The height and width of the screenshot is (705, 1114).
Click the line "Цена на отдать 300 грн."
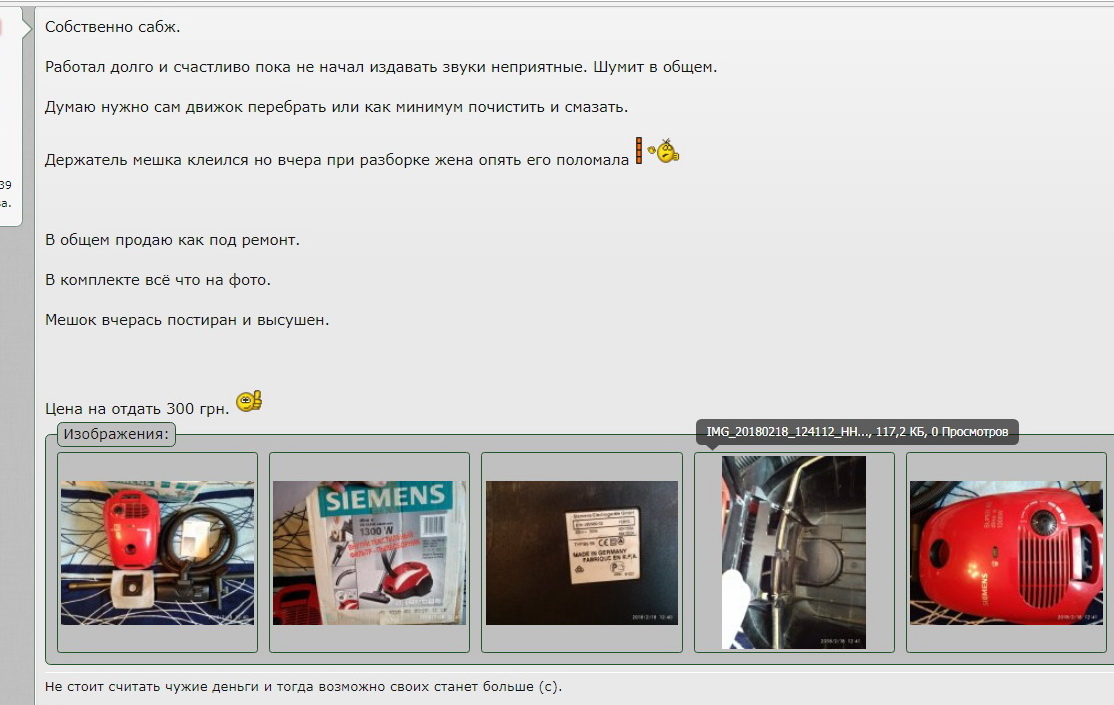(x=137, y=409)
